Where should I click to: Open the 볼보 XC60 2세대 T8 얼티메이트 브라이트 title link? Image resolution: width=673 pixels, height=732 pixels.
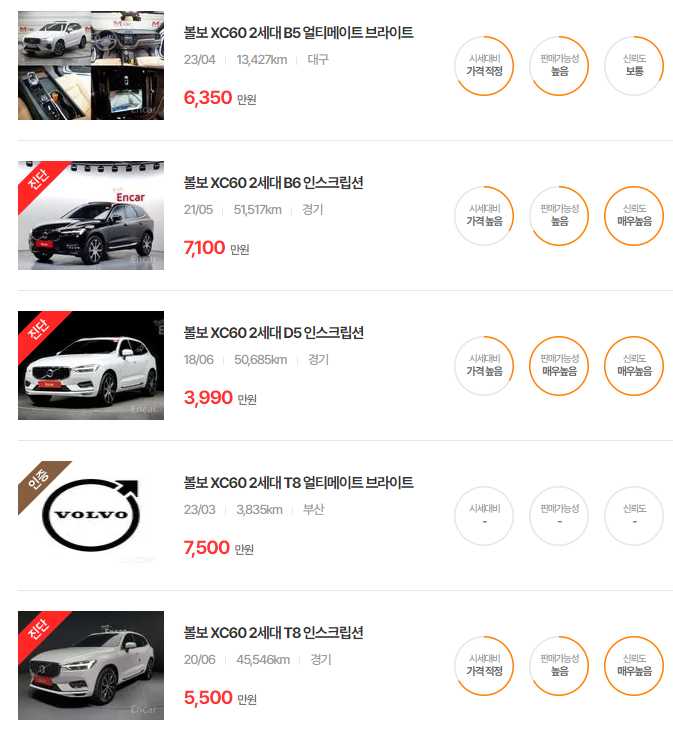point(298,482)
